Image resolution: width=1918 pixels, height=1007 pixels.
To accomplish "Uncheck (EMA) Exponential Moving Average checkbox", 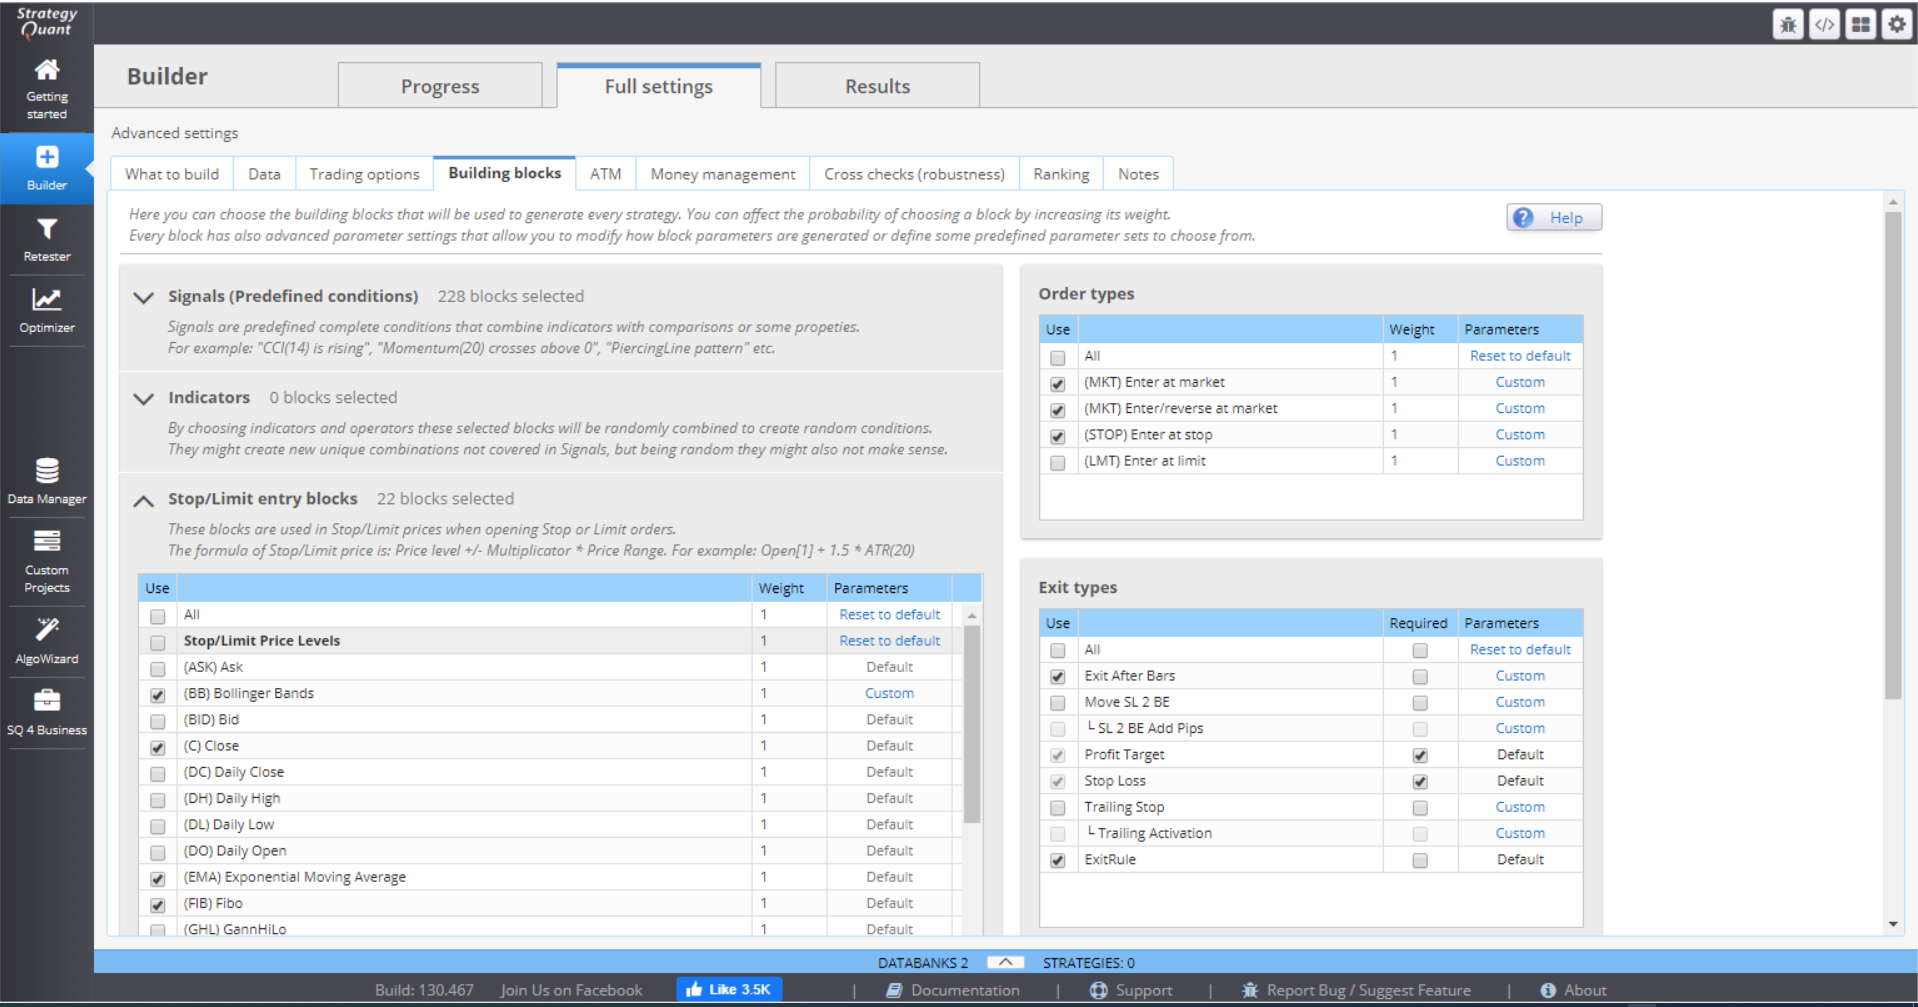I will 158,879.
